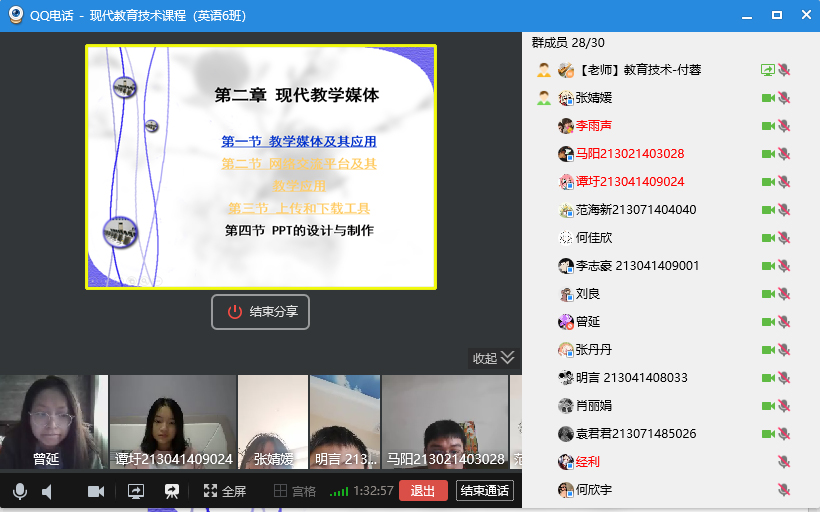Click the speaker volume icon
Screen dimensions: 820x512
click(47, 491)
